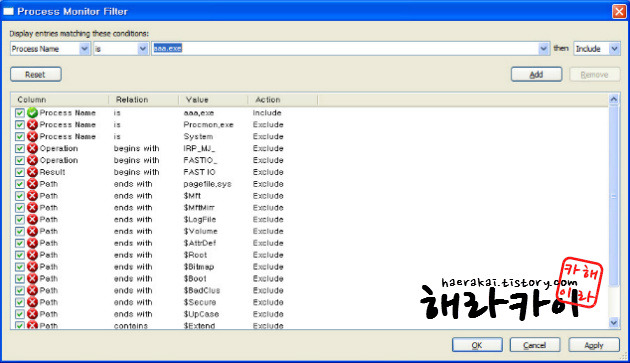The height and width of the screenshot is (363, 630).
Task: Click the exclude icon in $Bitmap row
Action: [33, 267]
